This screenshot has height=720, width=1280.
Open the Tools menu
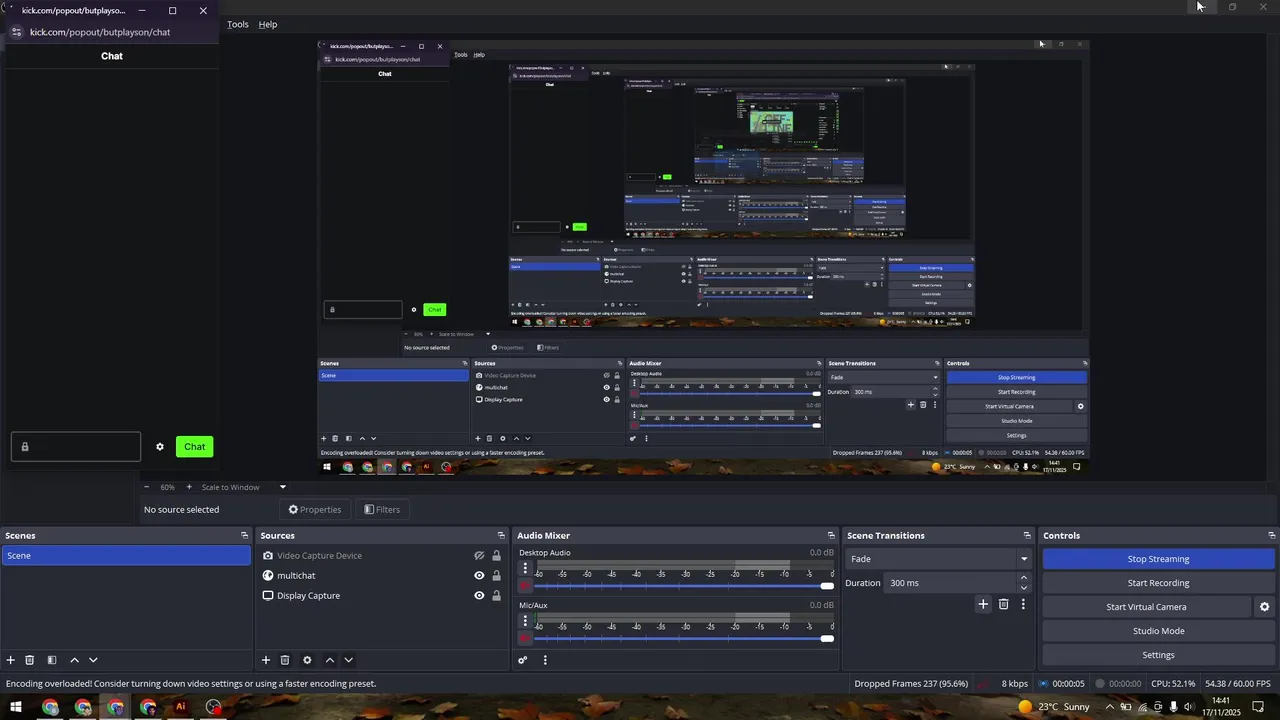[x=238, y=24]
